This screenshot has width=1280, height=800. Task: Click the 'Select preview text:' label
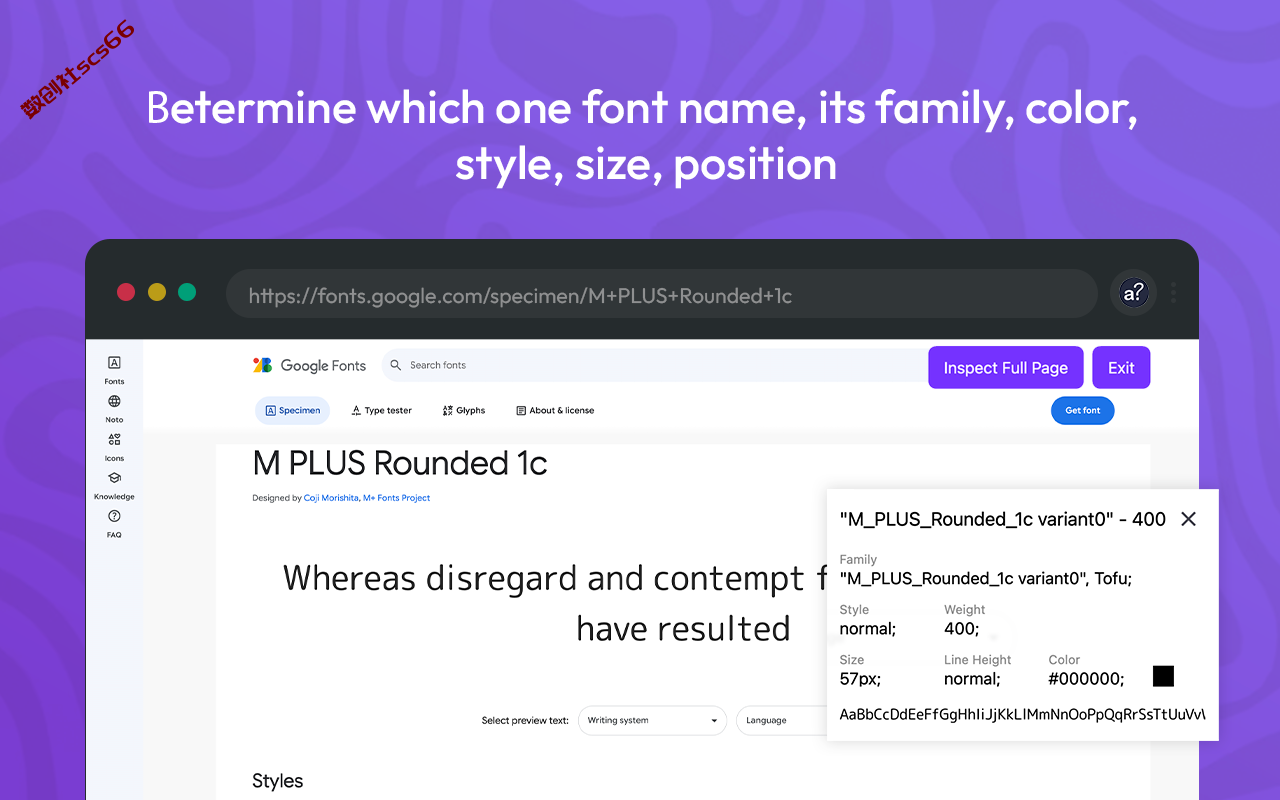(x=525, y=720)
